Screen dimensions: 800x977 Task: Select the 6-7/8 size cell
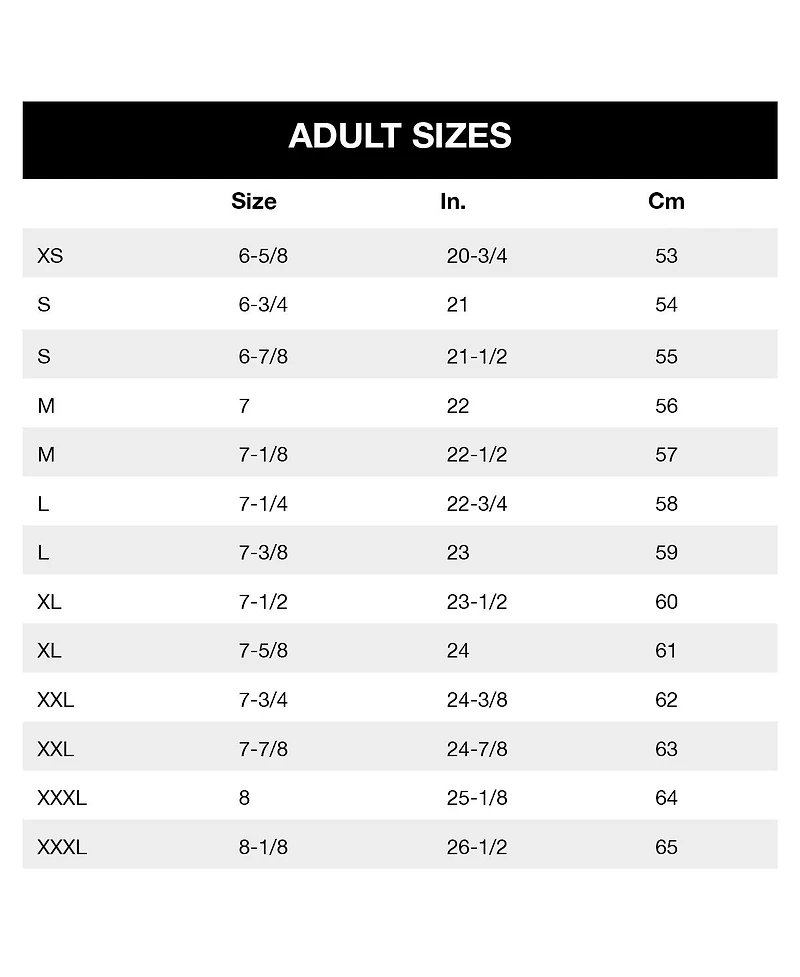[x=263, y=357]
